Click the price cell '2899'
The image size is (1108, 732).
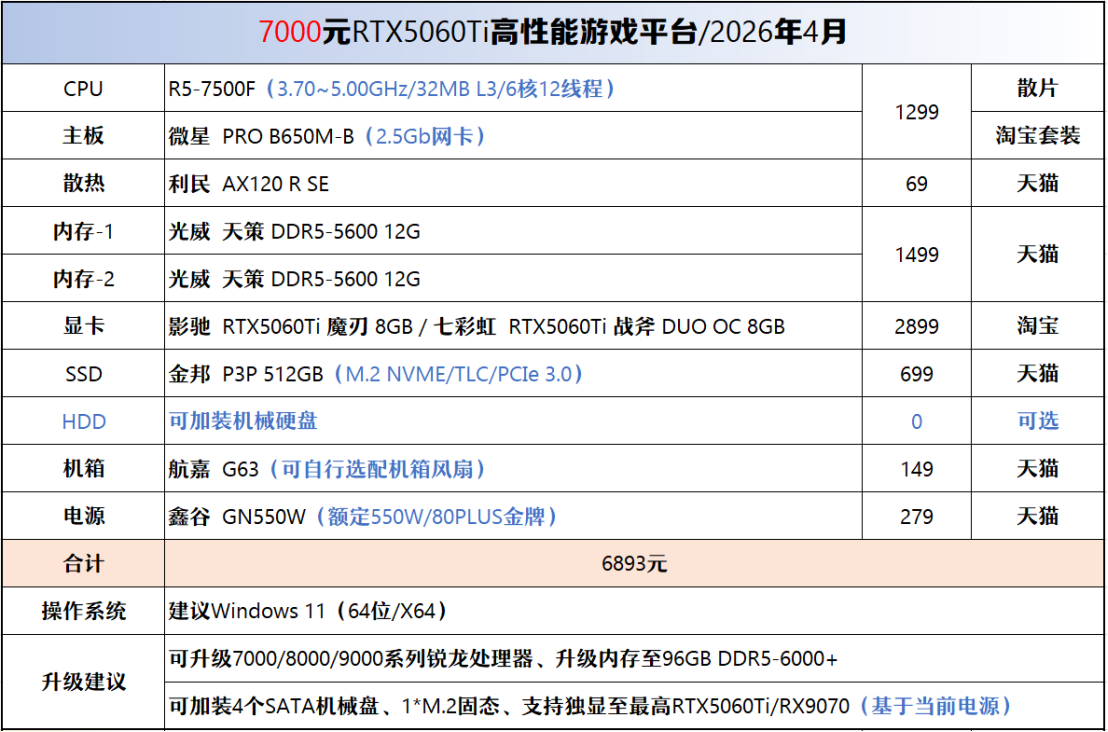point(917,326)
